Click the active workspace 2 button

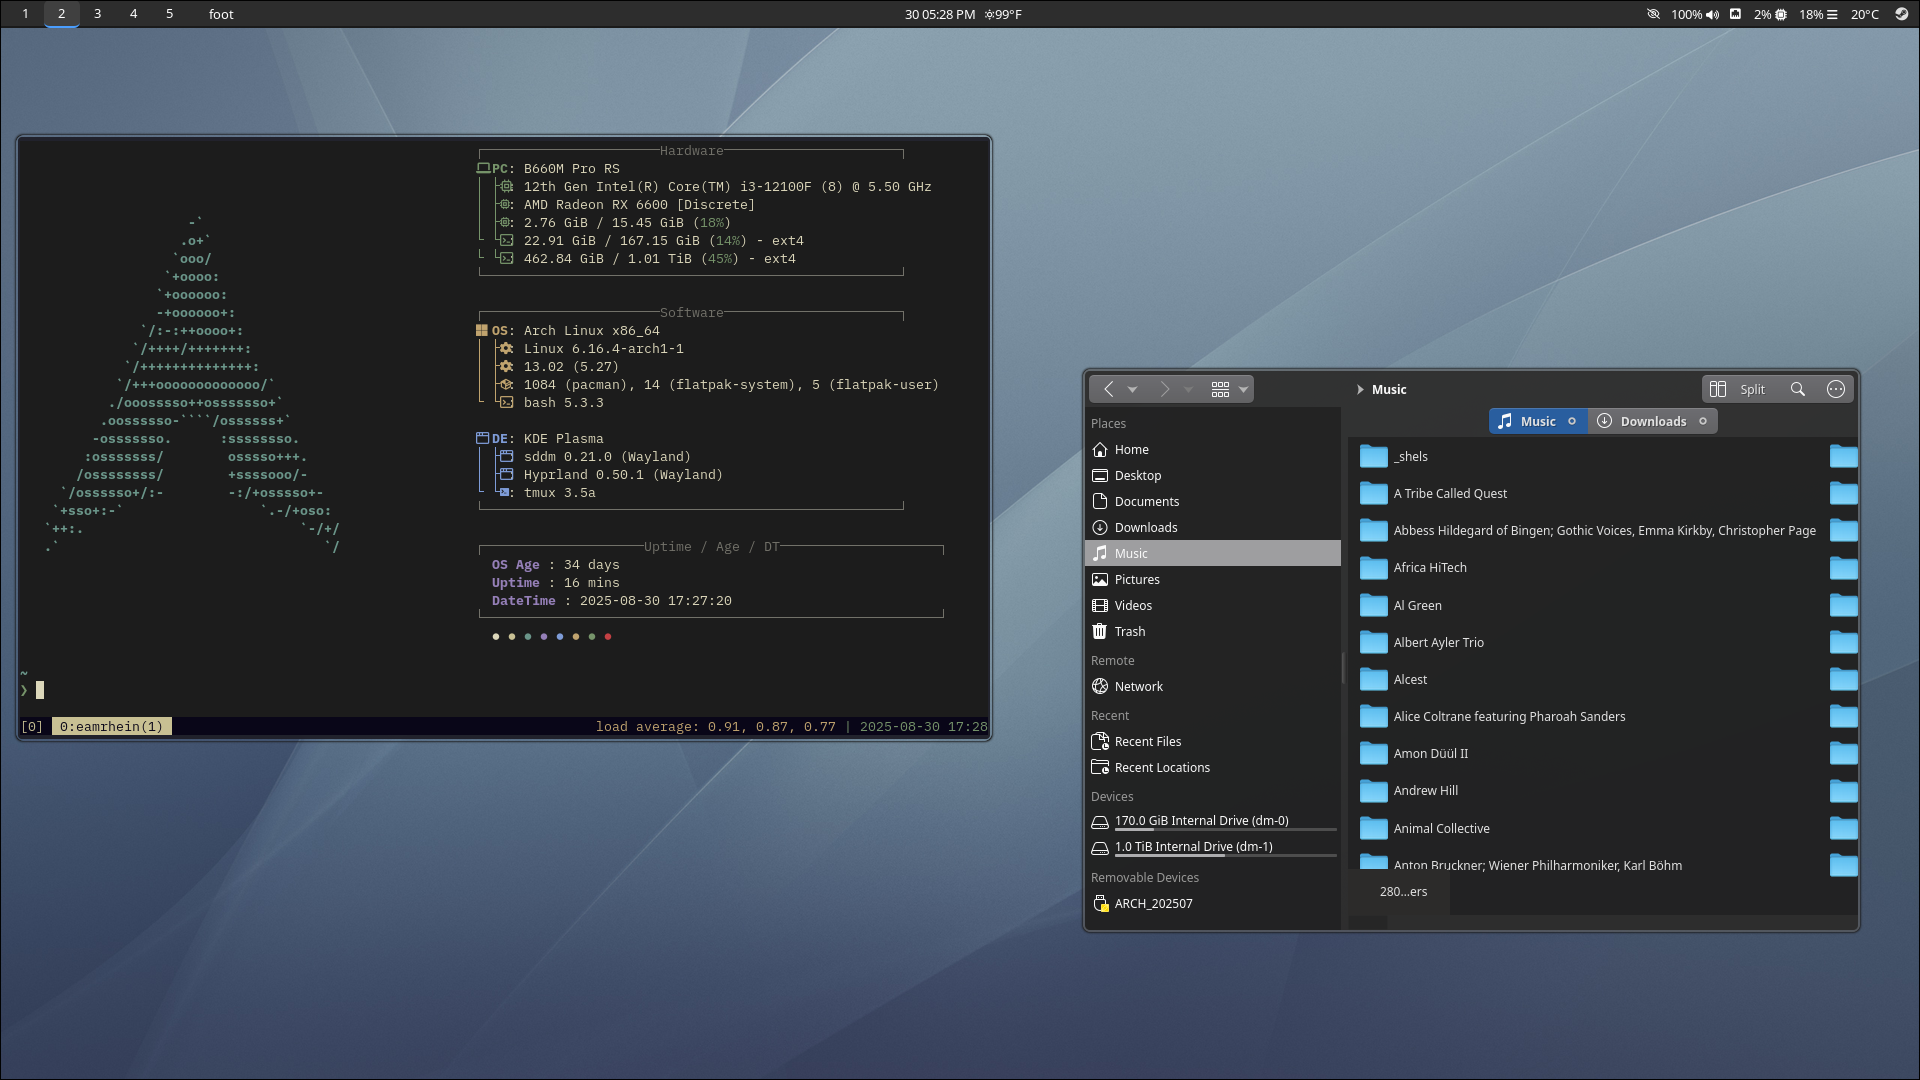point(61,14)
